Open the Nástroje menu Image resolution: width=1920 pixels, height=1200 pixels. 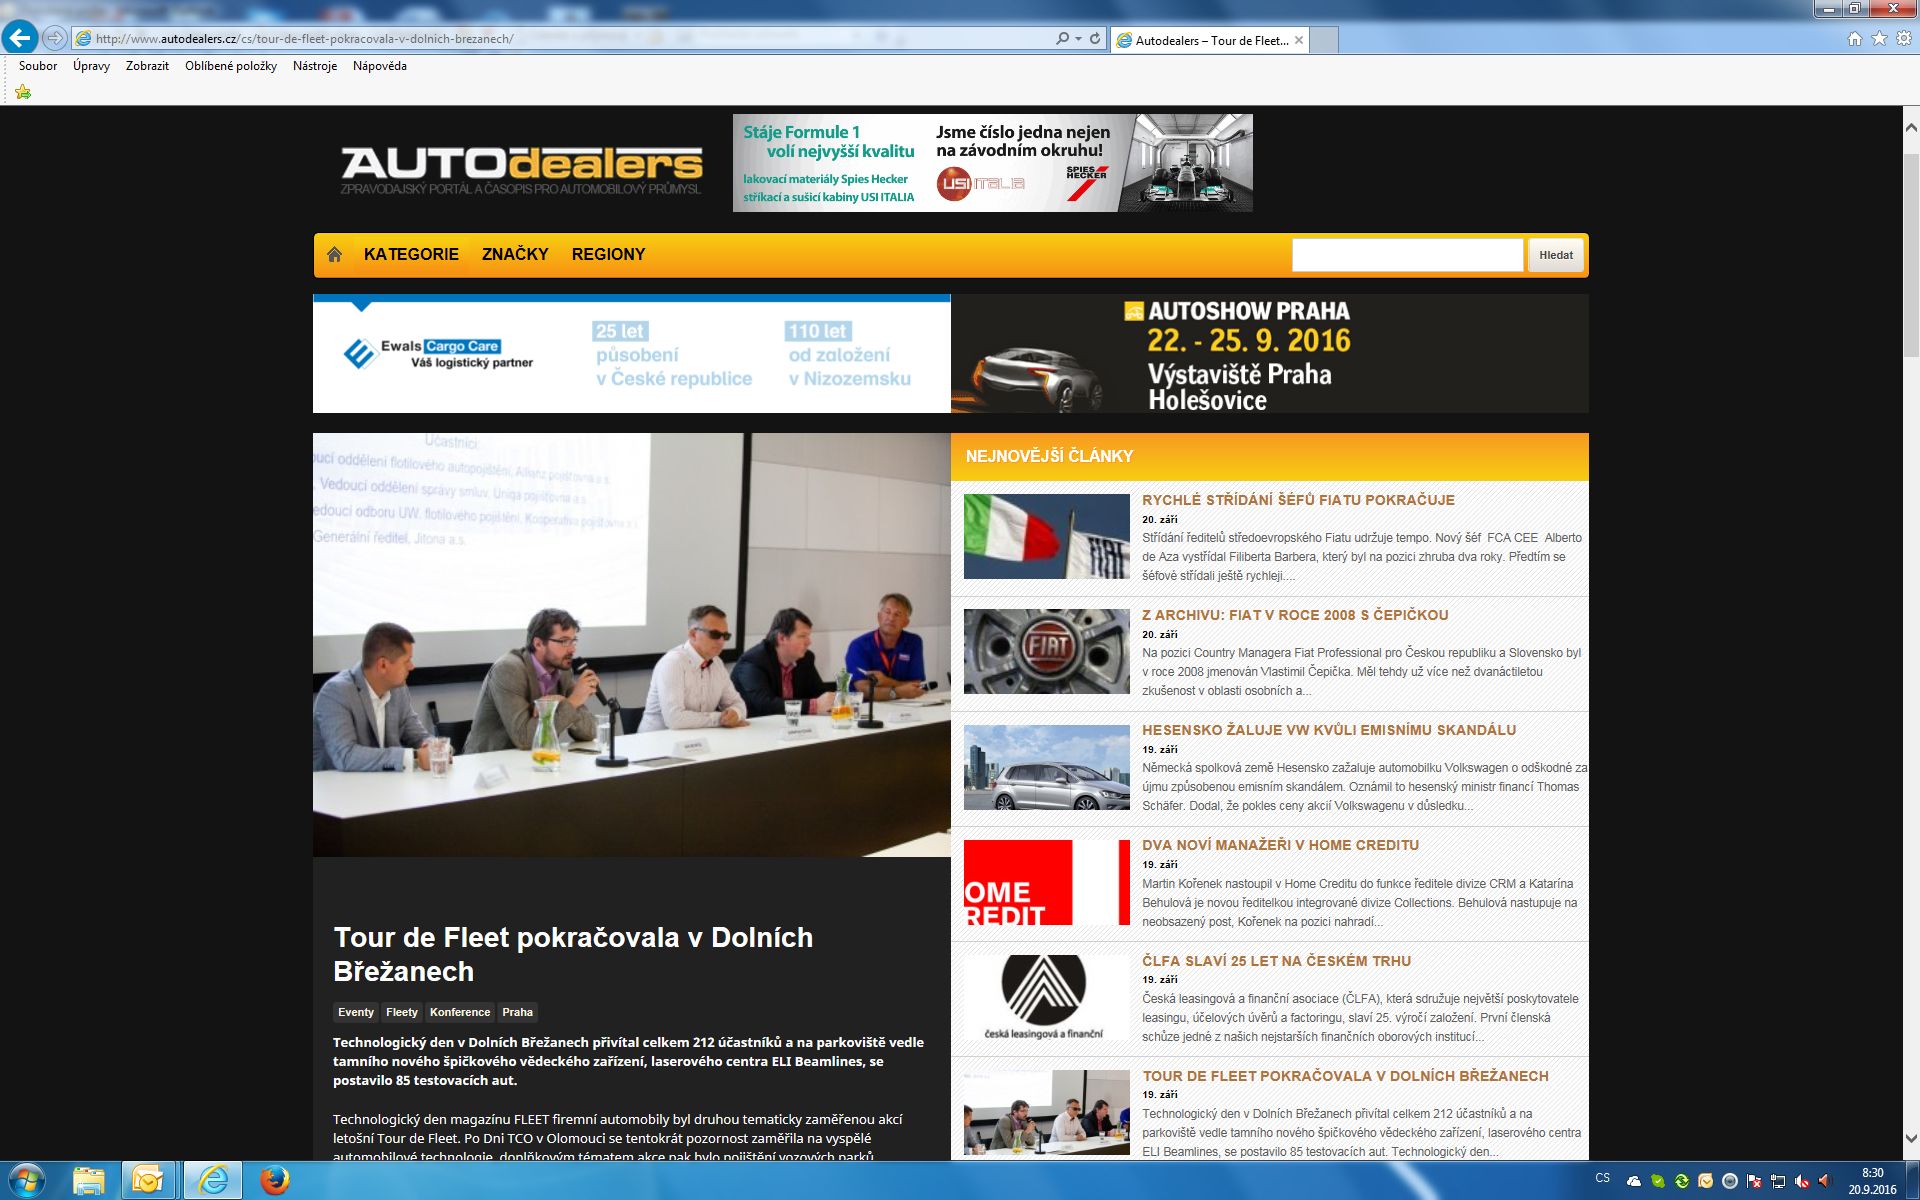[x=315, y=66]
